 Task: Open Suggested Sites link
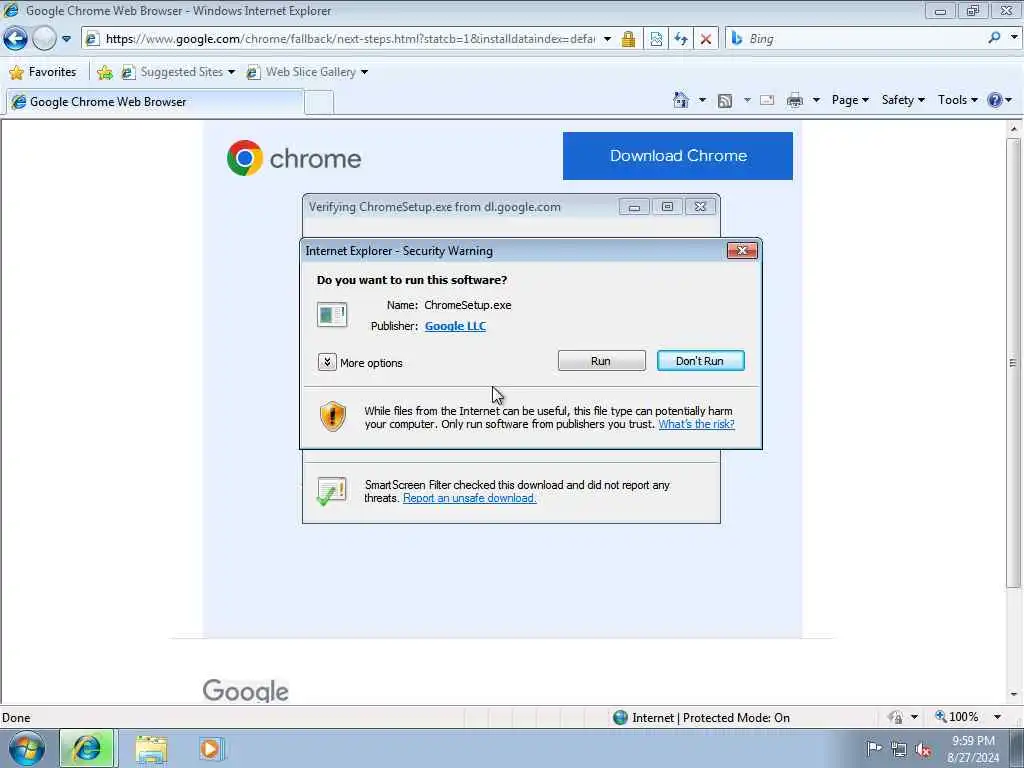178,72
